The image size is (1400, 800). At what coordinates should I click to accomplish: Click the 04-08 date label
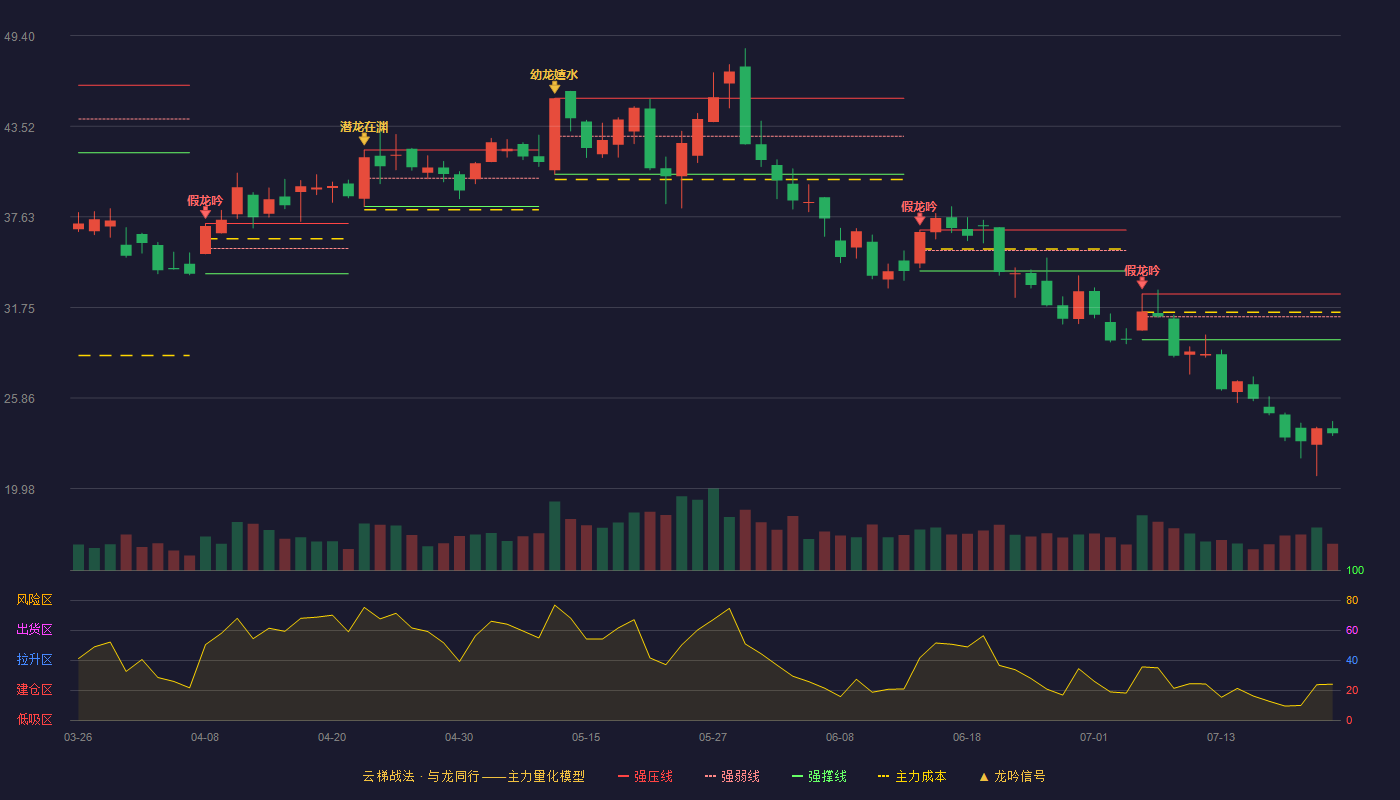pos(205,737)
